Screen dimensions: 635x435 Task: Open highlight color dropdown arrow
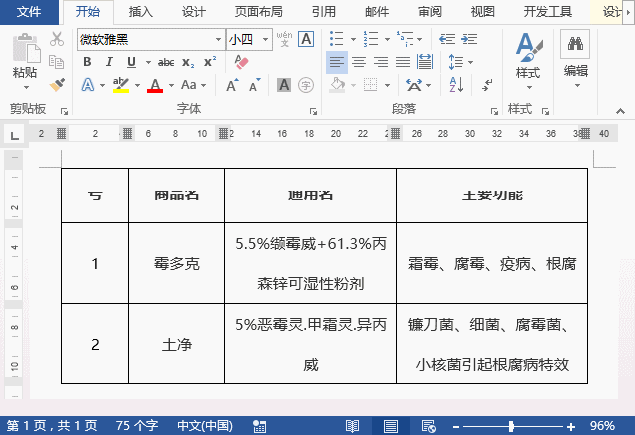point(137,85)
